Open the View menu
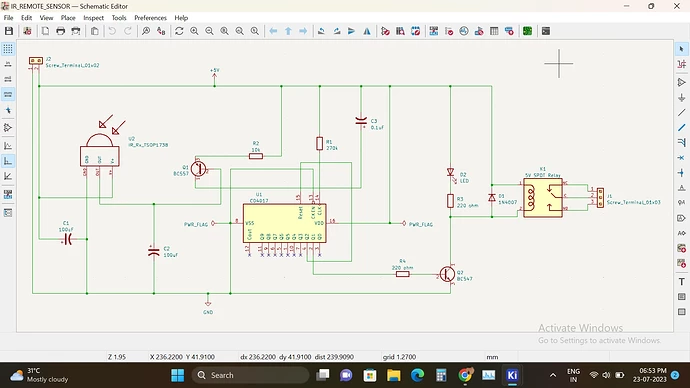Image resolution: width=690 pixels, height=388 pixels. pos(46,18)
